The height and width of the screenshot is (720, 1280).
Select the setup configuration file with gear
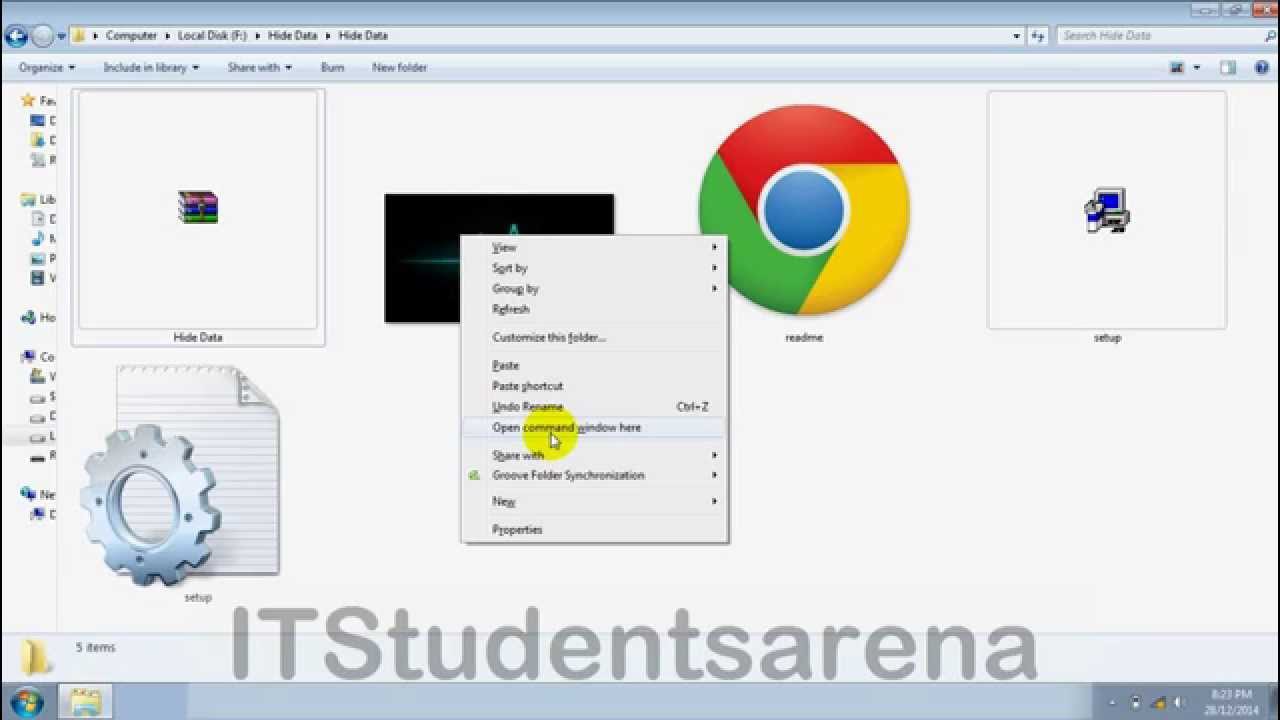(x=180, y=475)
